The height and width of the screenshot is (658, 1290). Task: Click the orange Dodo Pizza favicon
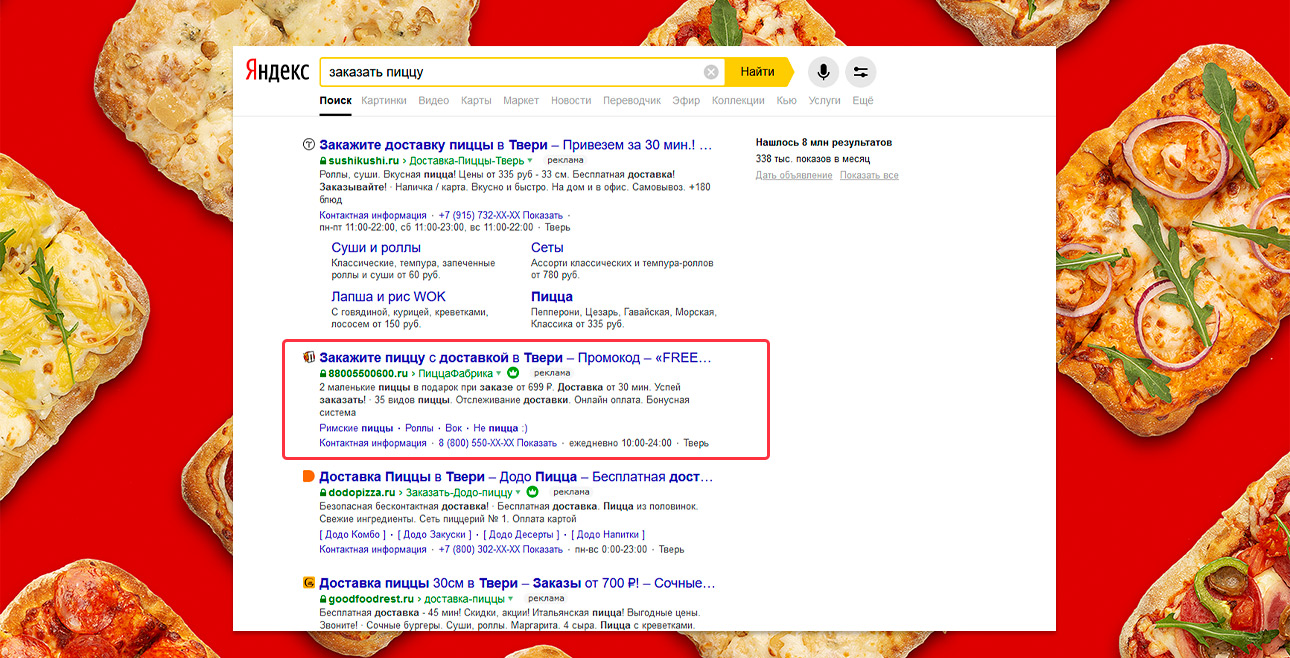pyautogui.click(x=309, y=477)
